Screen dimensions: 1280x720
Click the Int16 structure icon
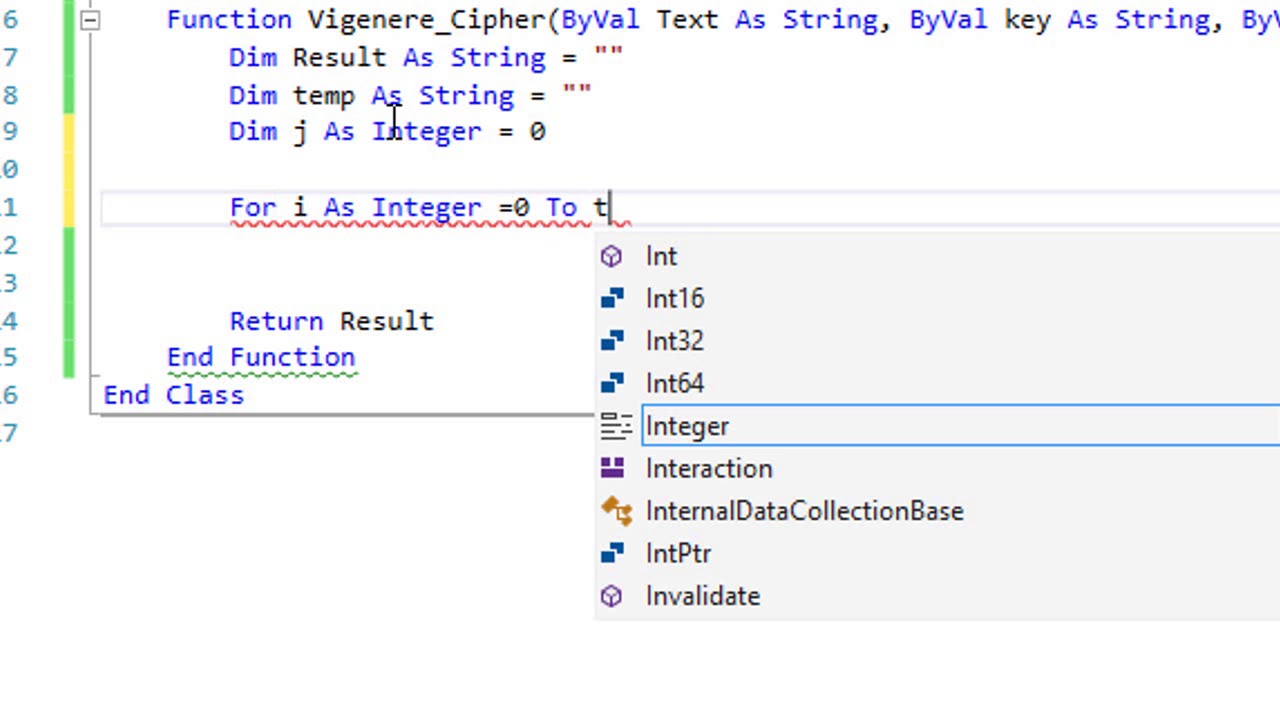point(612,298)
